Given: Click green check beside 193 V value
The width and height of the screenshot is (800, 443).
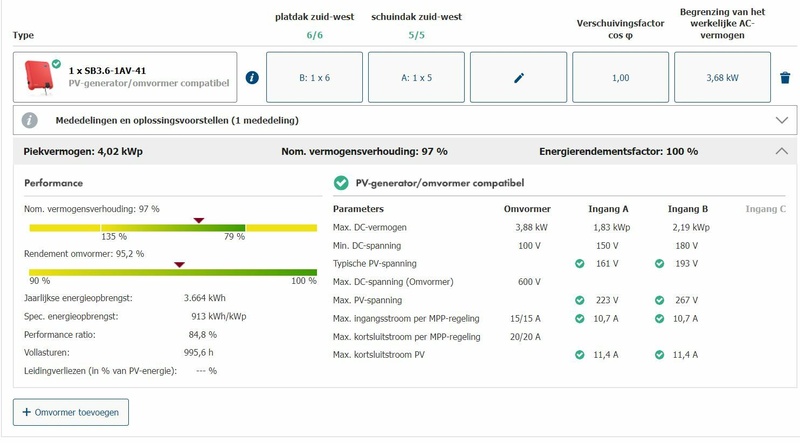Looking at the screenshot, I should [x=660, y=263].
